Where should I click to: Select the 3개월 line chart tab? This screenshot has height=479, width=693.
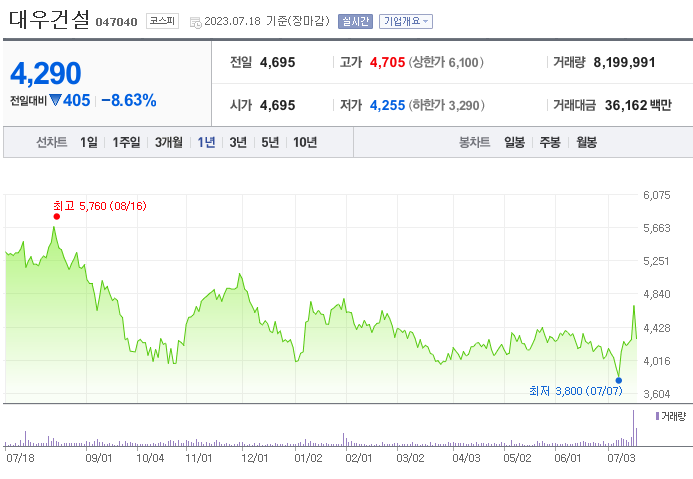(x=169, y=142)
